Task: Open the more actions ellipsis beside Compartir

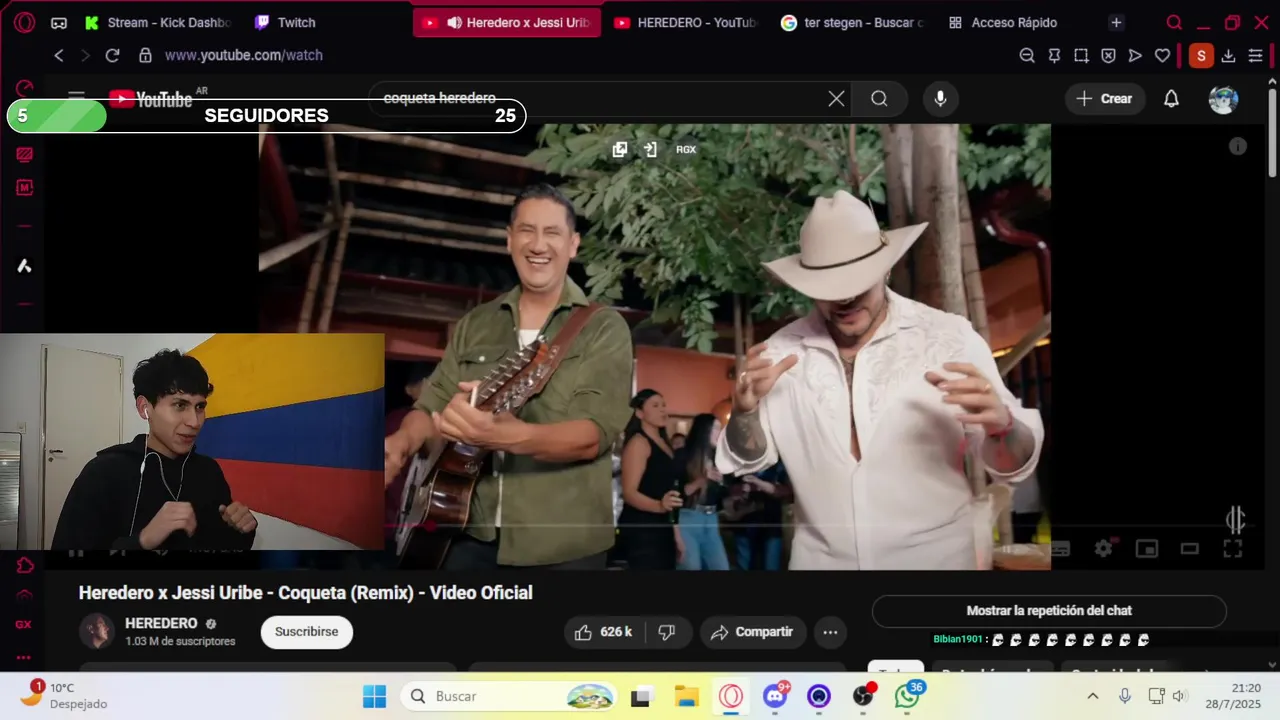Action: (x=830, y=632)
